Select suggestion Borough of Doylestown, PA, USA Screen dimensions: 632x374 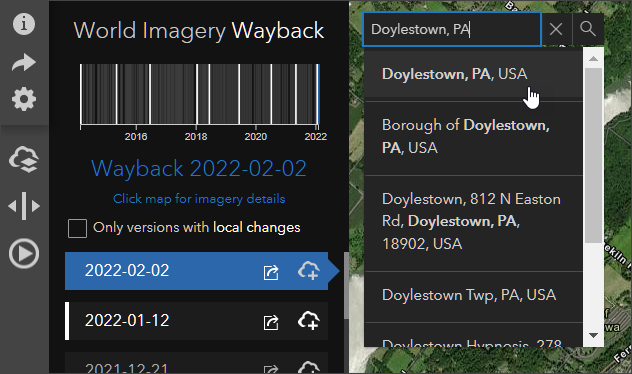click(473, 137)
